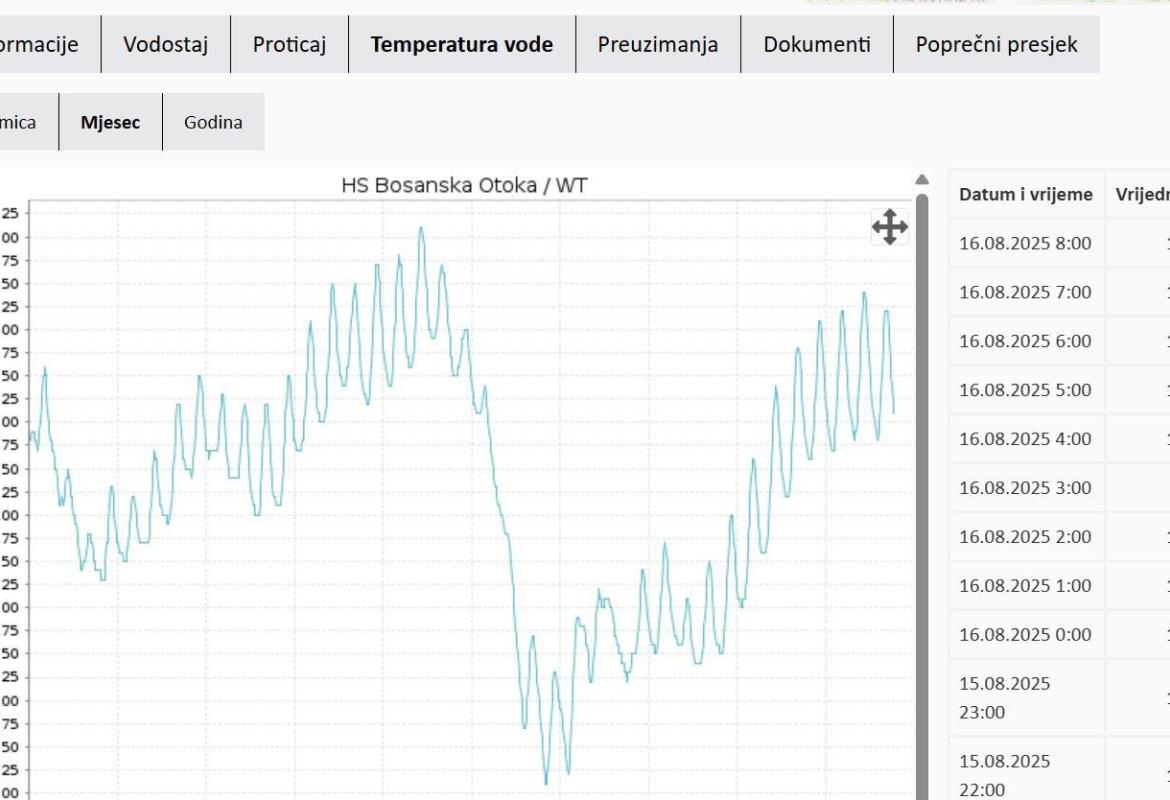
Task: Click the scrollbar up arrow beside chart
Action: [x=921, y=180]
